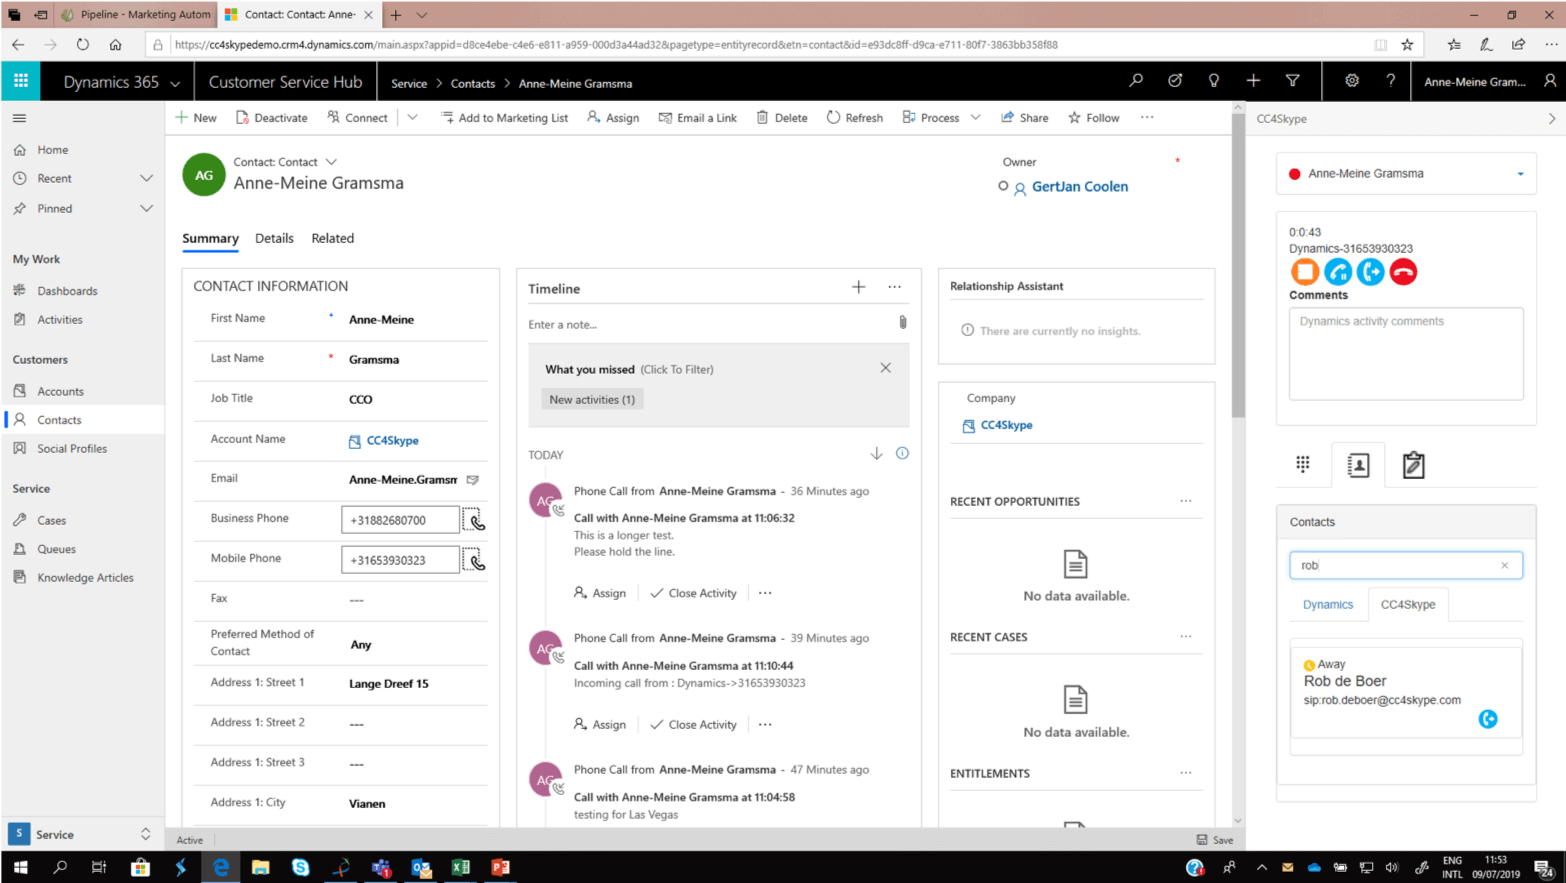
Task: Open owner GertJan Coolen's record
Action: click(1080, 186)
